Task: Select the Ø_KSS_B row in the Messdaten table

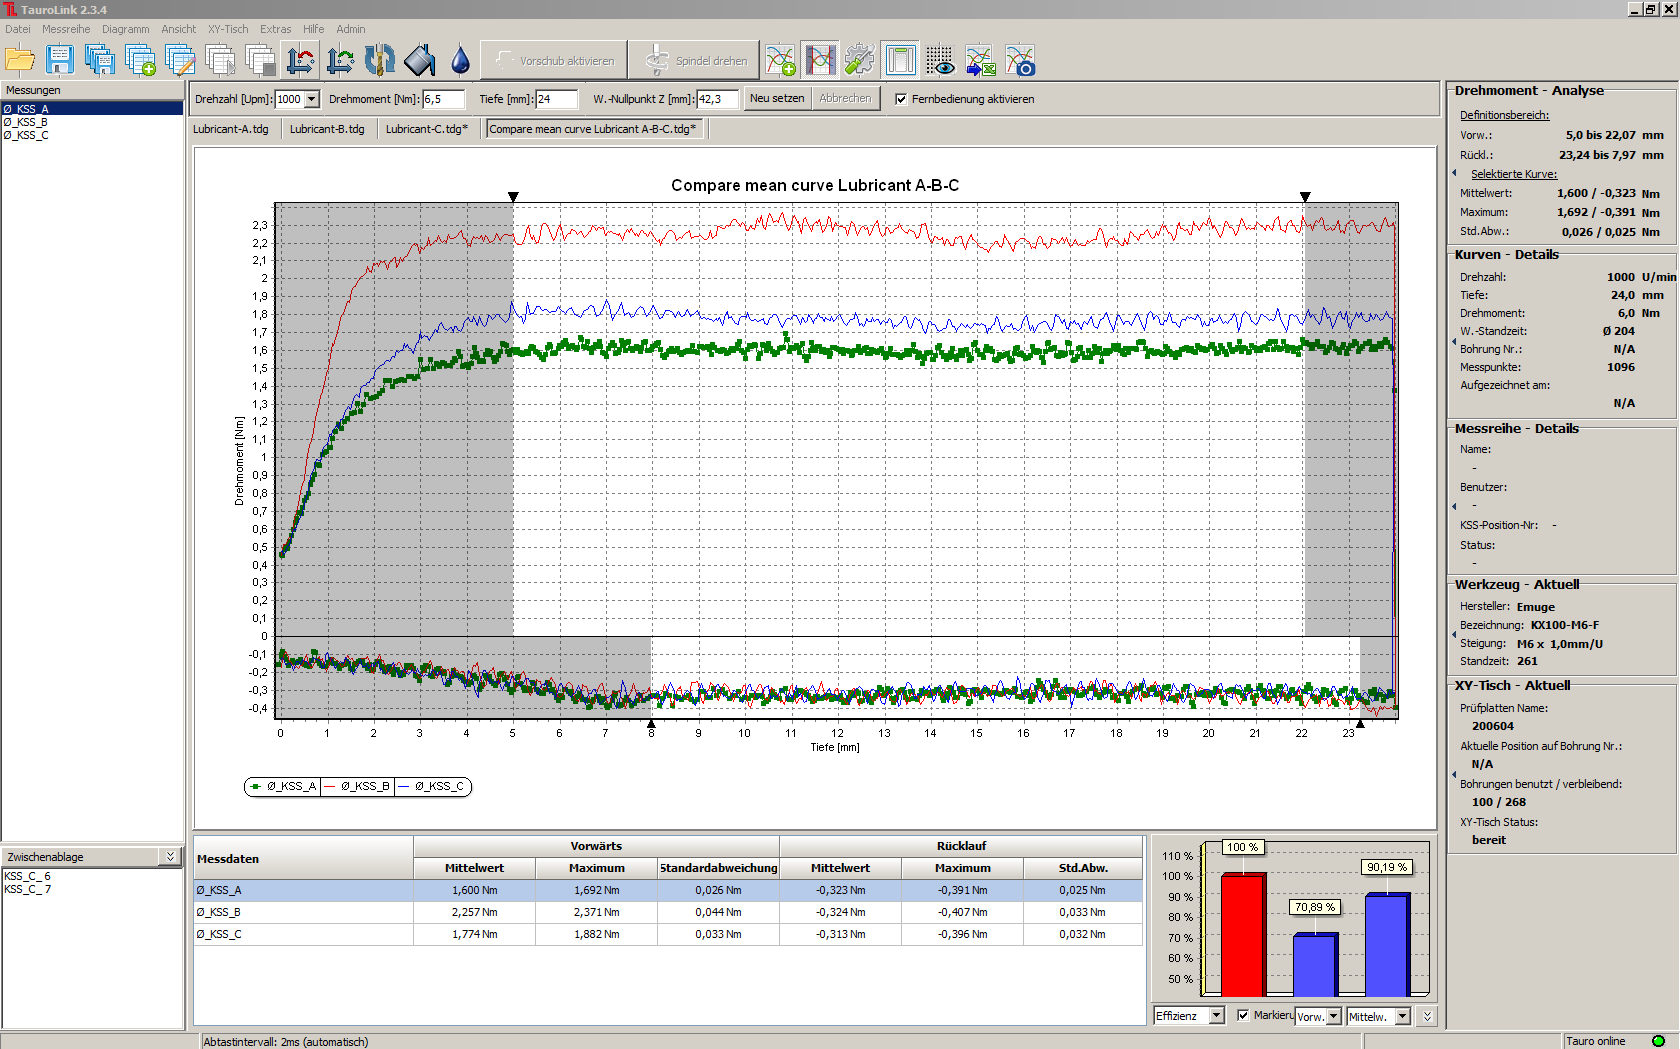Action: (668, 912)
